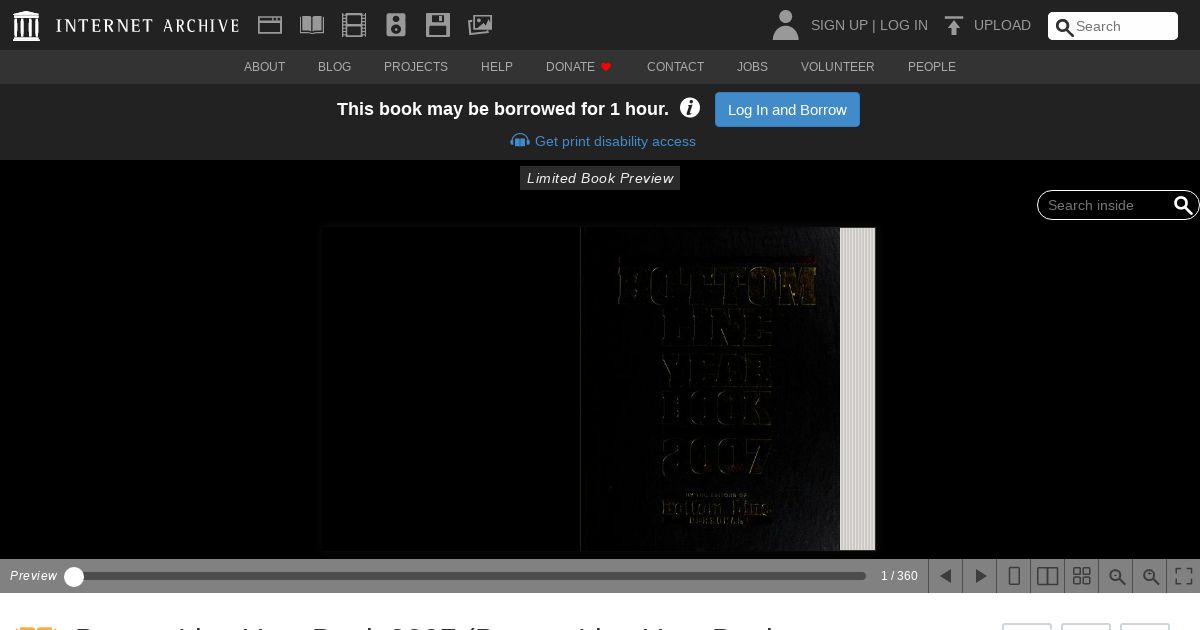The image size is (1200, 630).
Task: Switch to two-page view
Action: (x=1048, y=576)
